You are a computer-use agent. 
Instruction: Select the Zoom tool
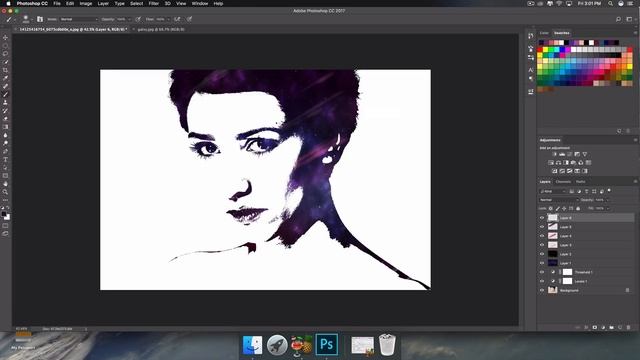point(5,192)
